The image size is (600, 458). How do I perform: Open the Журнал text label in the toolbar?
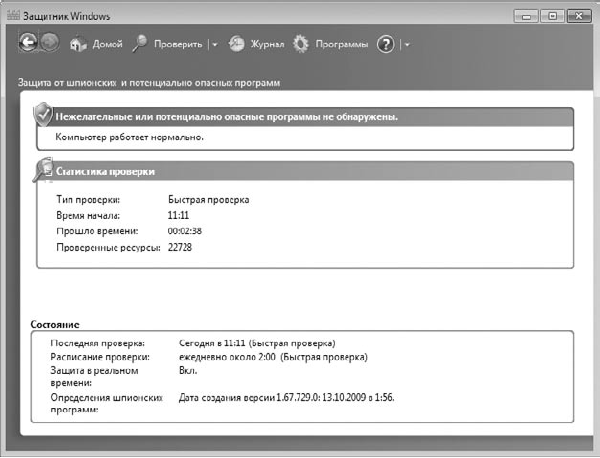[267, 45]
